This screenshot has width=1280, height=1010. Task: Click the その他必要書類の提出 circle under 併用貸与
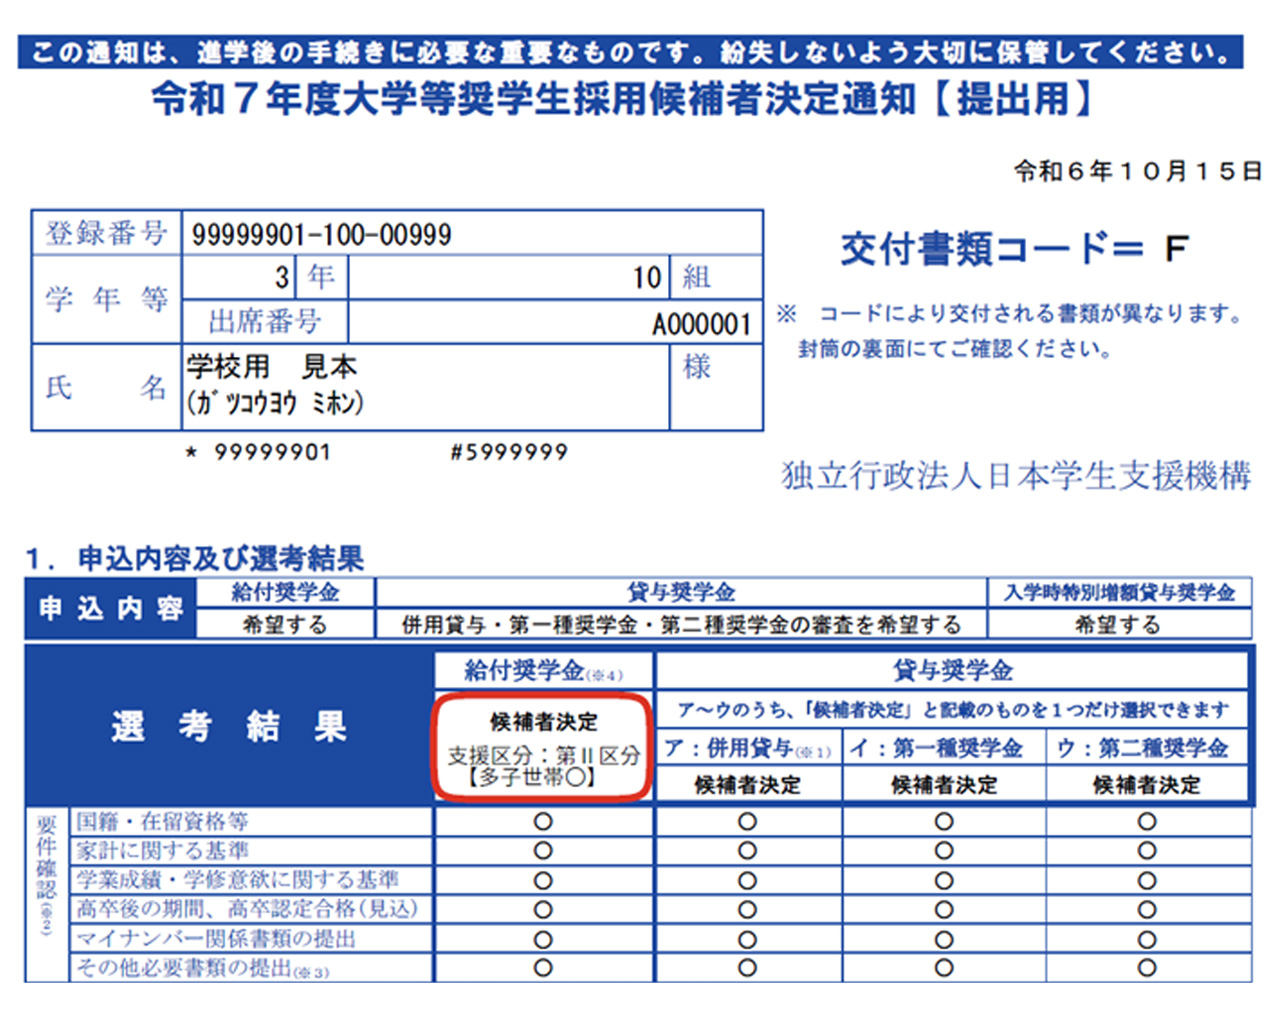click(747, 968)
